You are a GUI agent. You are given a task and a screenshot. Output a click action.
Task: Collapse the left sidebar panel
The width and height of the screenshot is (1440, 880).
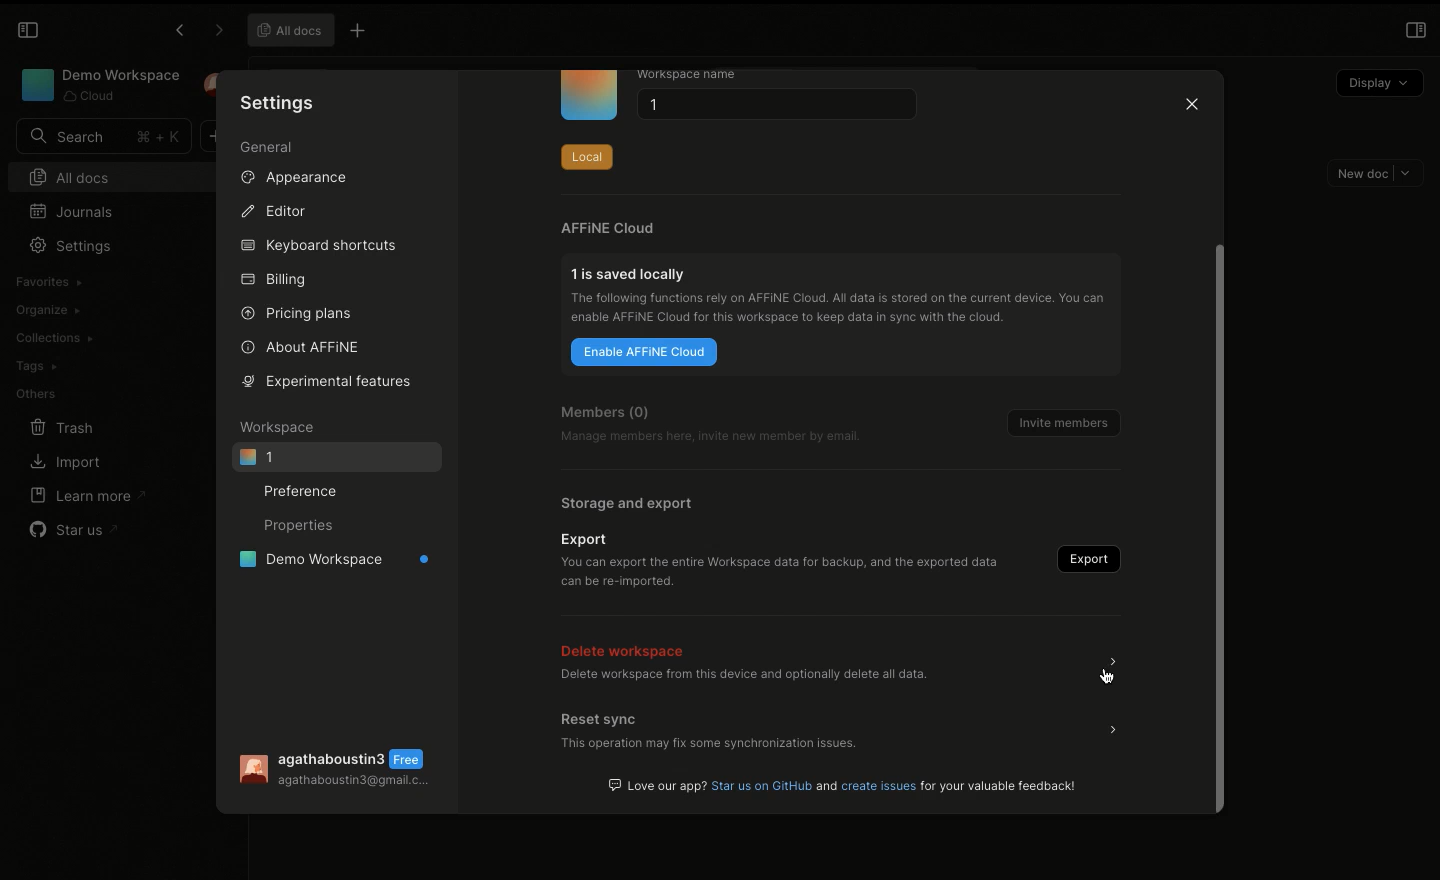pos(28,30)
